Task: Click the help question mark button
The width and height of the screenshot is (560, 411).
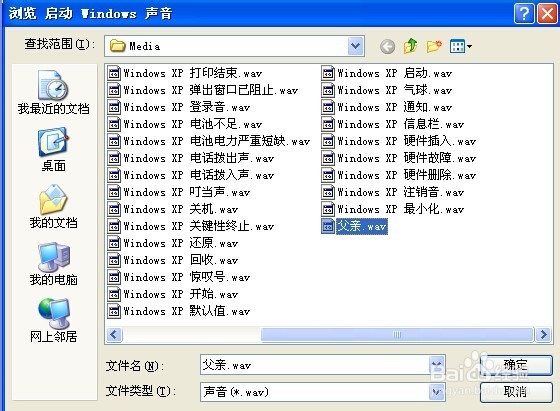Action: click(524, 14)
